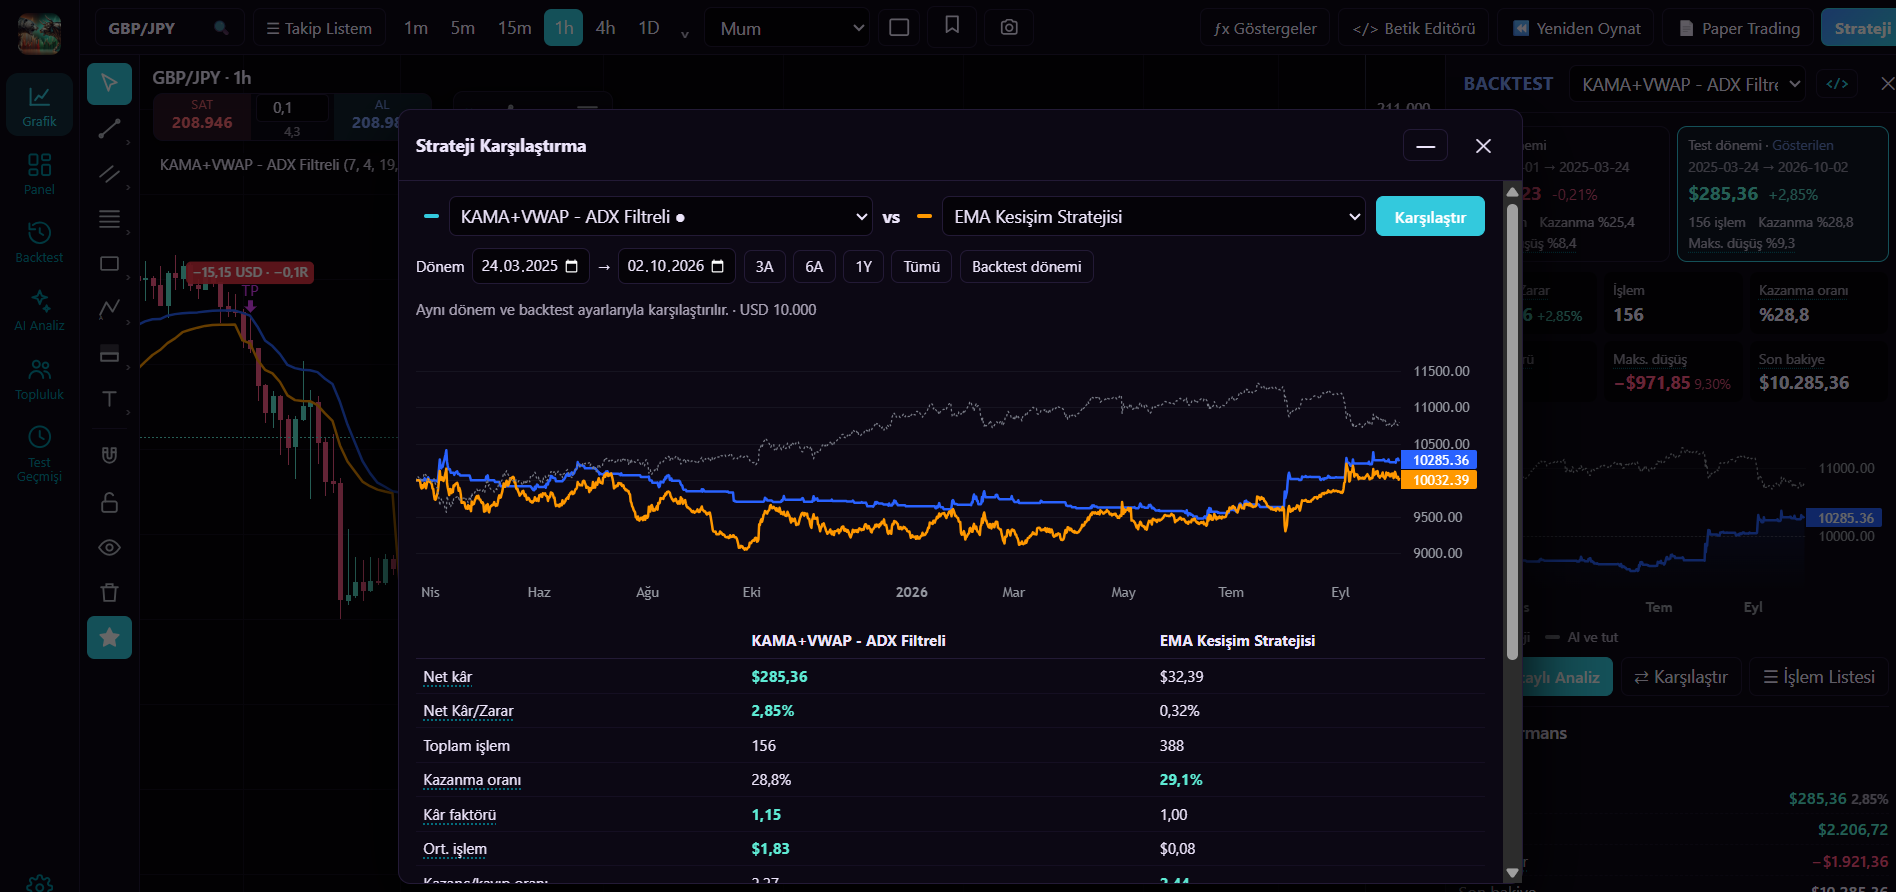This screenshot has width=1896, height=892.
Task: Open the first strategy dropdown KAMA+VWAP
Action: (660, 216)
